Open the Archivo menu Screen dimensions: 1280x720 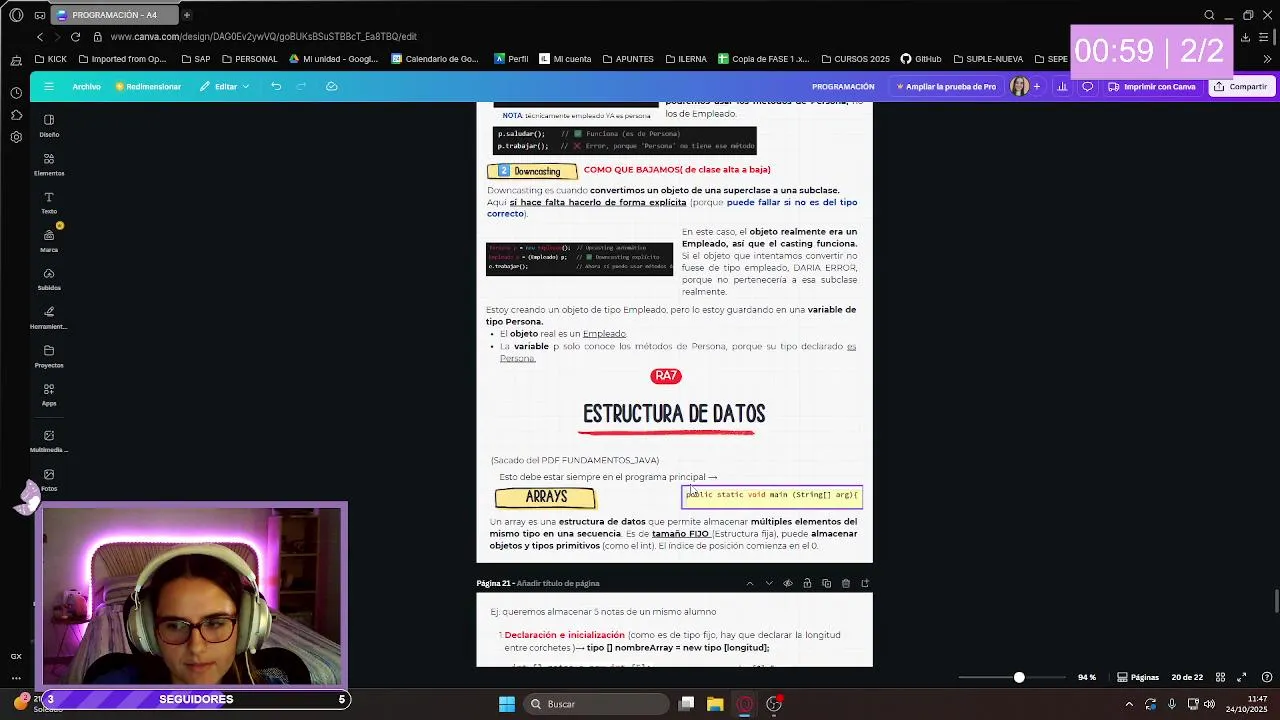[x=86, y=87]
